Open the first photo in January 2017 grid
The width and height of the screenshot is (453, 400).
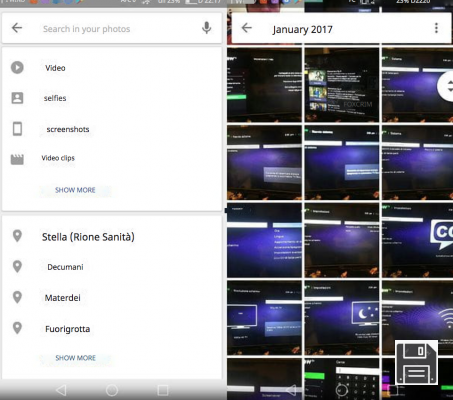(264, 85)
